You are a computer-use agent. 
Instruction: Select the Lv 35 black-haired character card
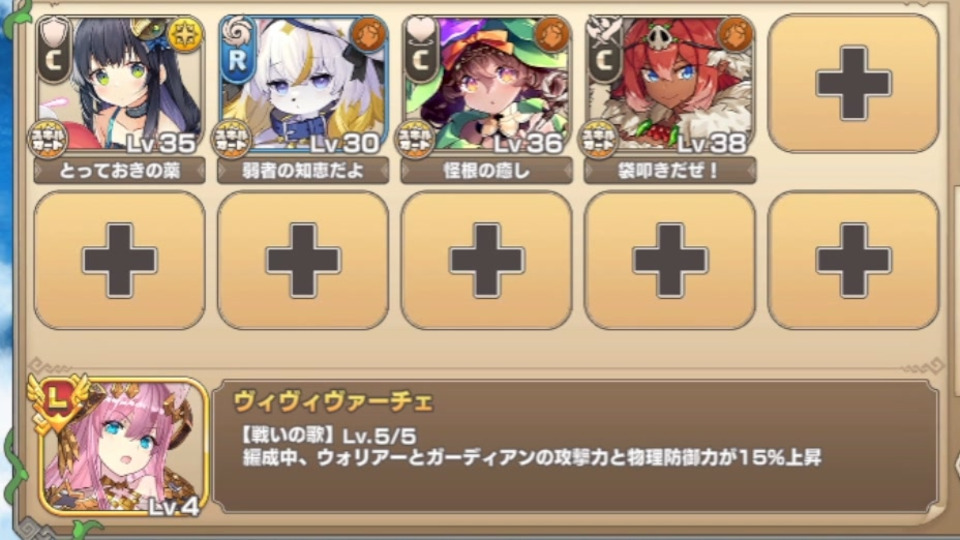point(119,84)
